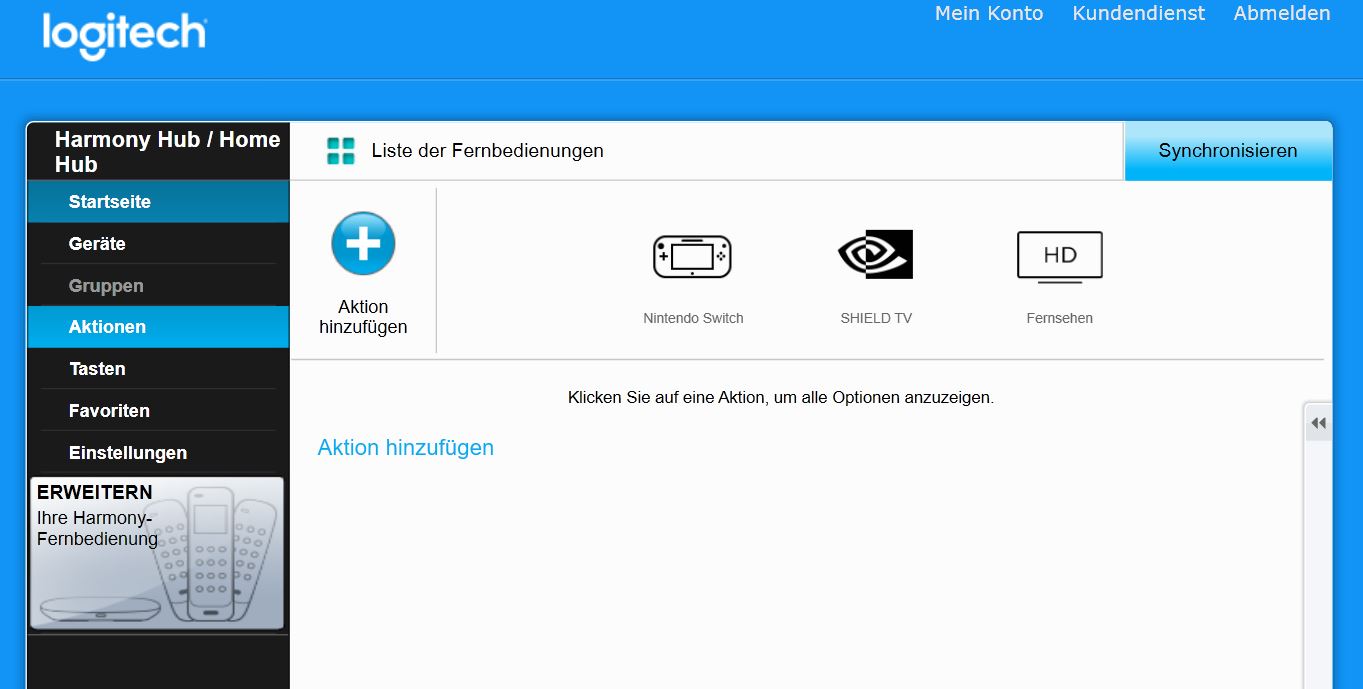Select the Nintendo Switch activity icon
Viewport: 1363px width, 689px height.
coord(692,256)
